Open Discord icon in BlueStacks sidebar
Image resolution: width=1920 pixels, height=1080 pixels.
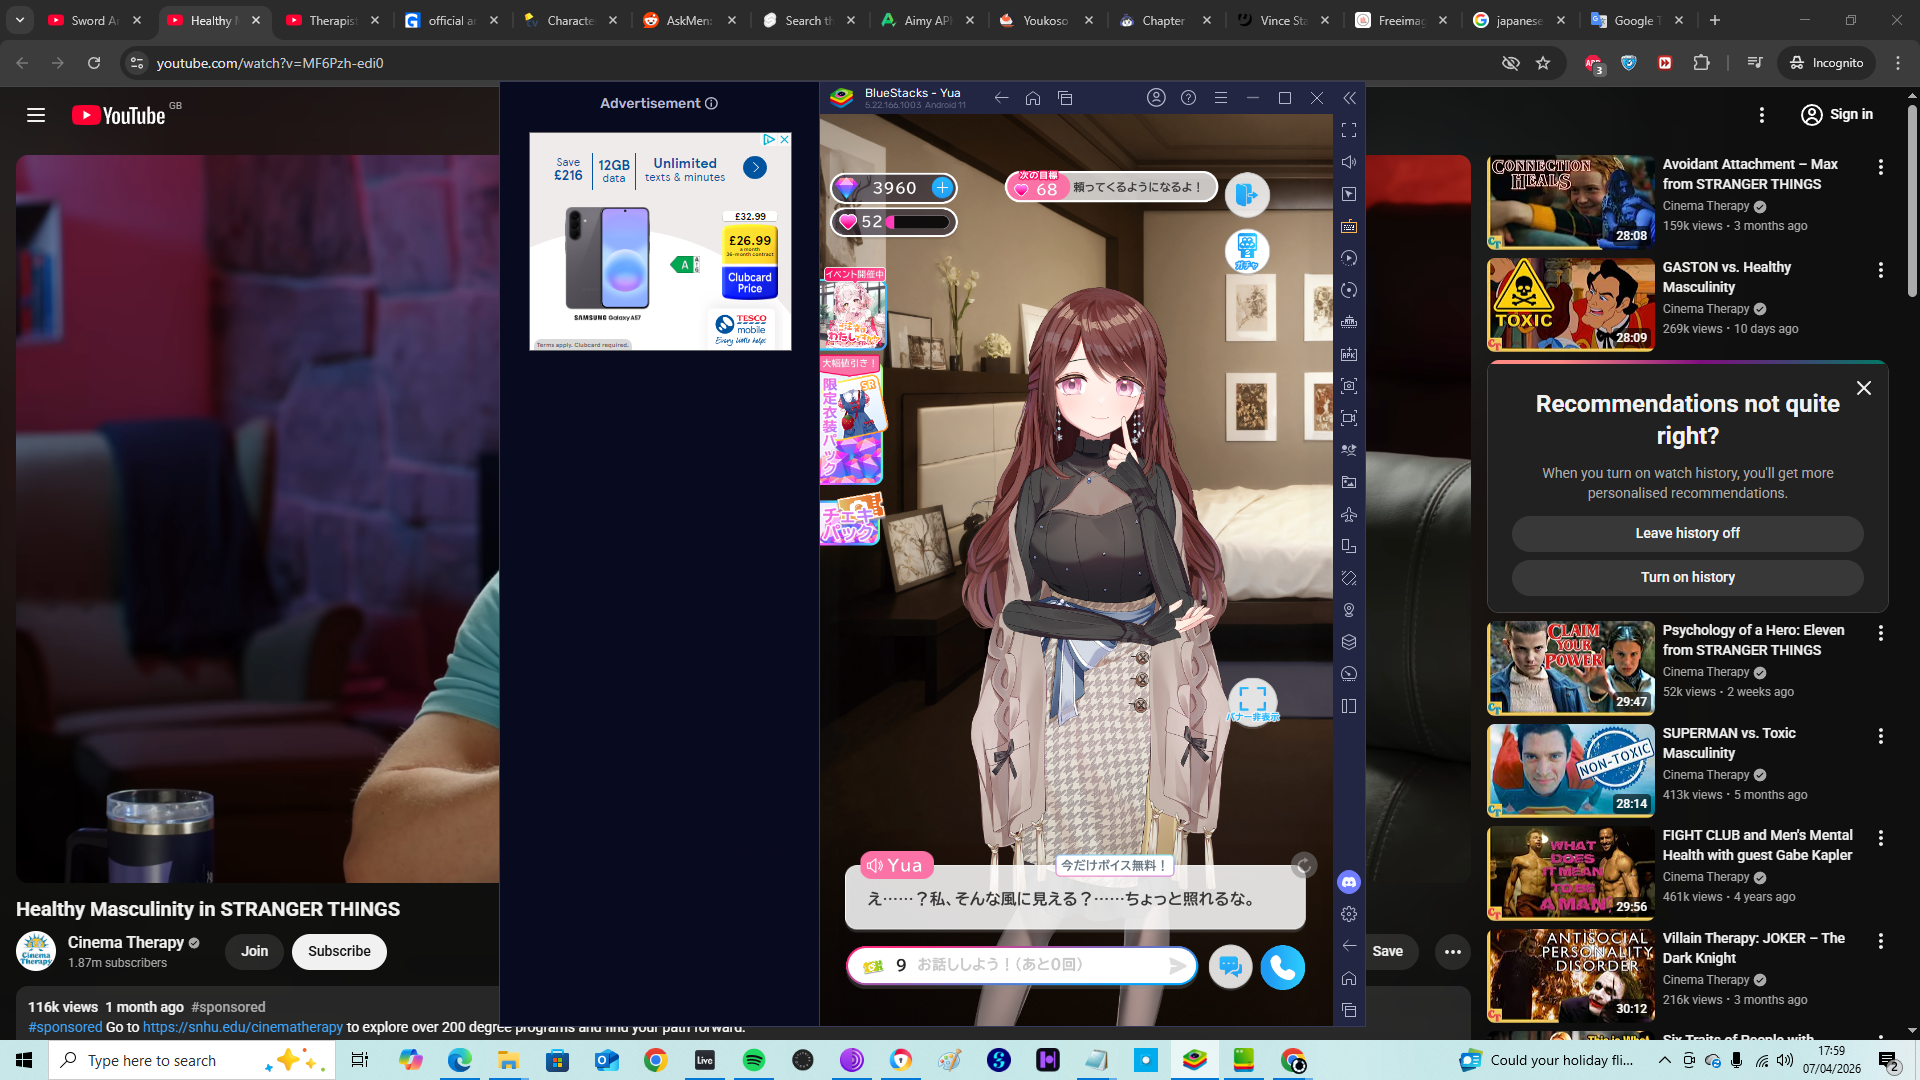(1349, 882)
